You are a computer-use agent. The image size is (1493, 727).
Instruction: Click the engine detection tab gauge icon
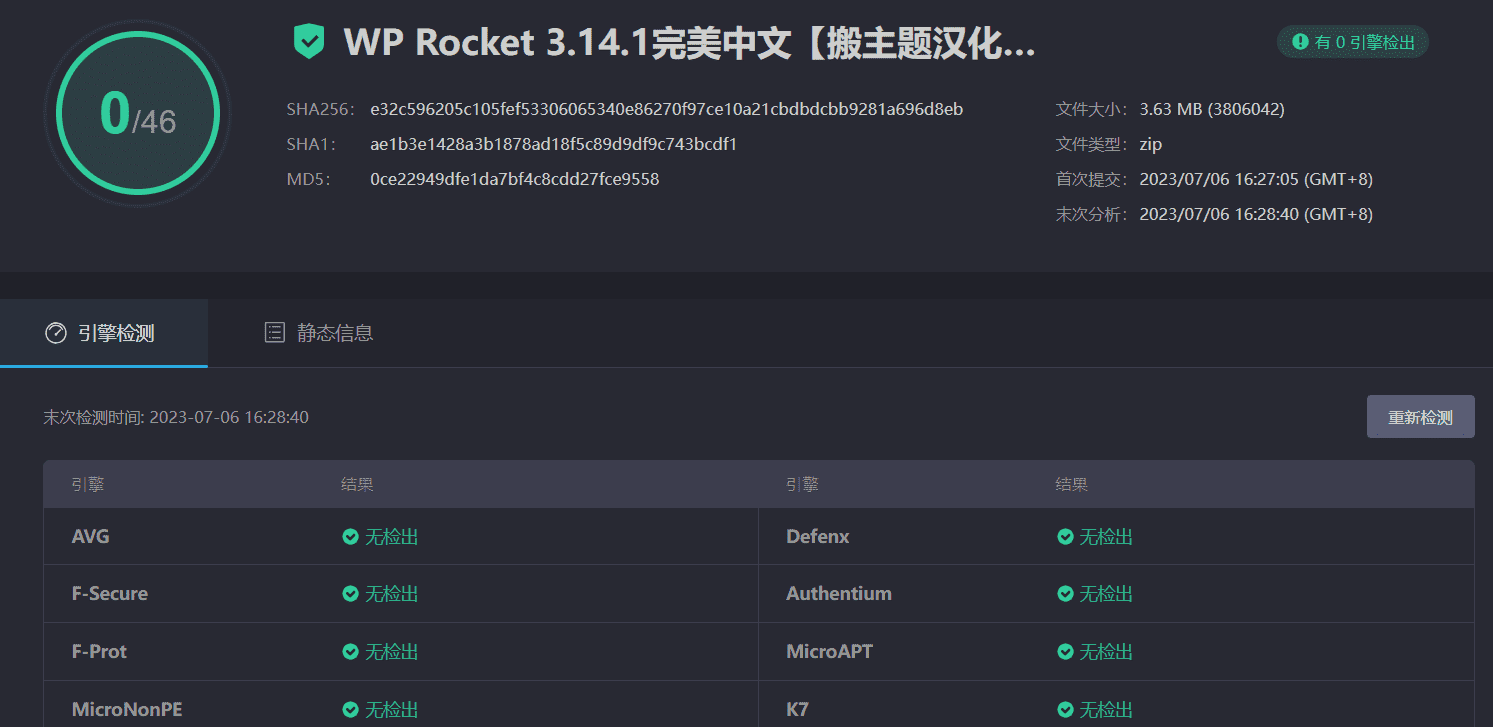[56, 333]
